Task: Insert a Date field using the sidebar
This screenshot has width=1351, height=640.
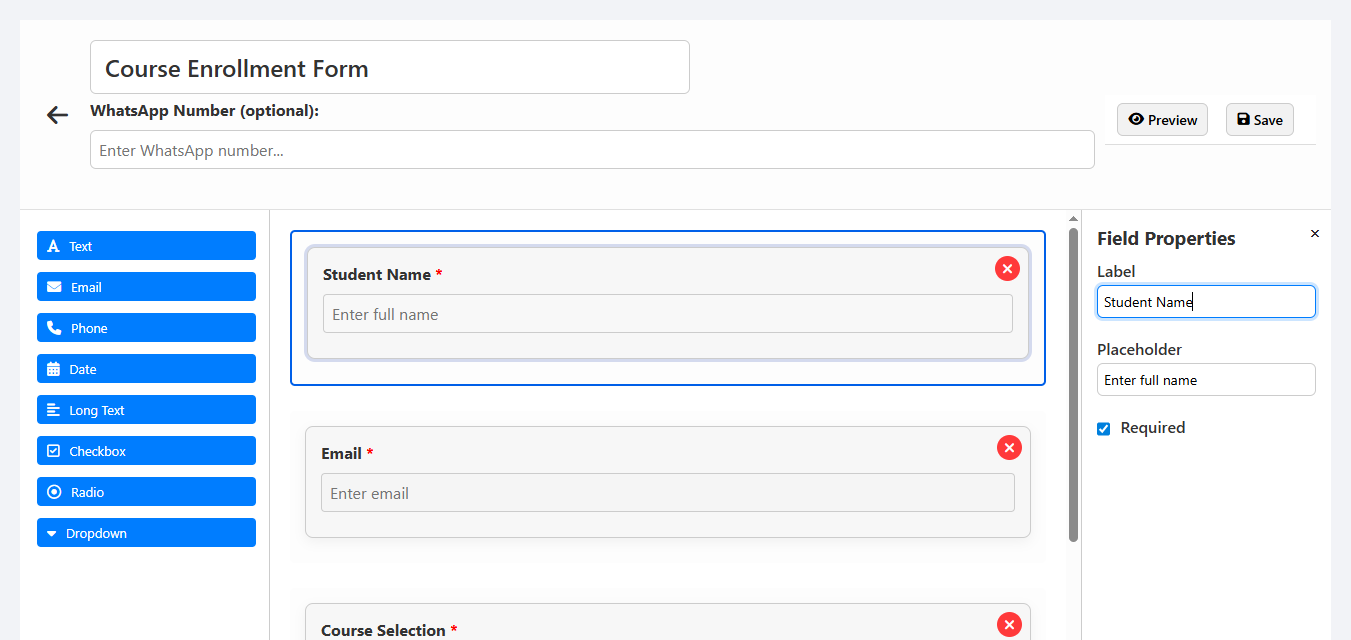Action: tap(146, 368)
